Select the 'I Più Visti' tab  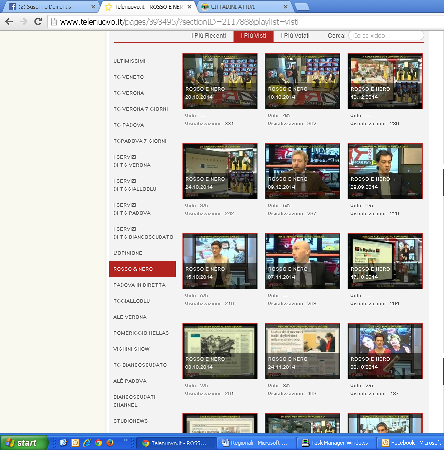(253, 36)
